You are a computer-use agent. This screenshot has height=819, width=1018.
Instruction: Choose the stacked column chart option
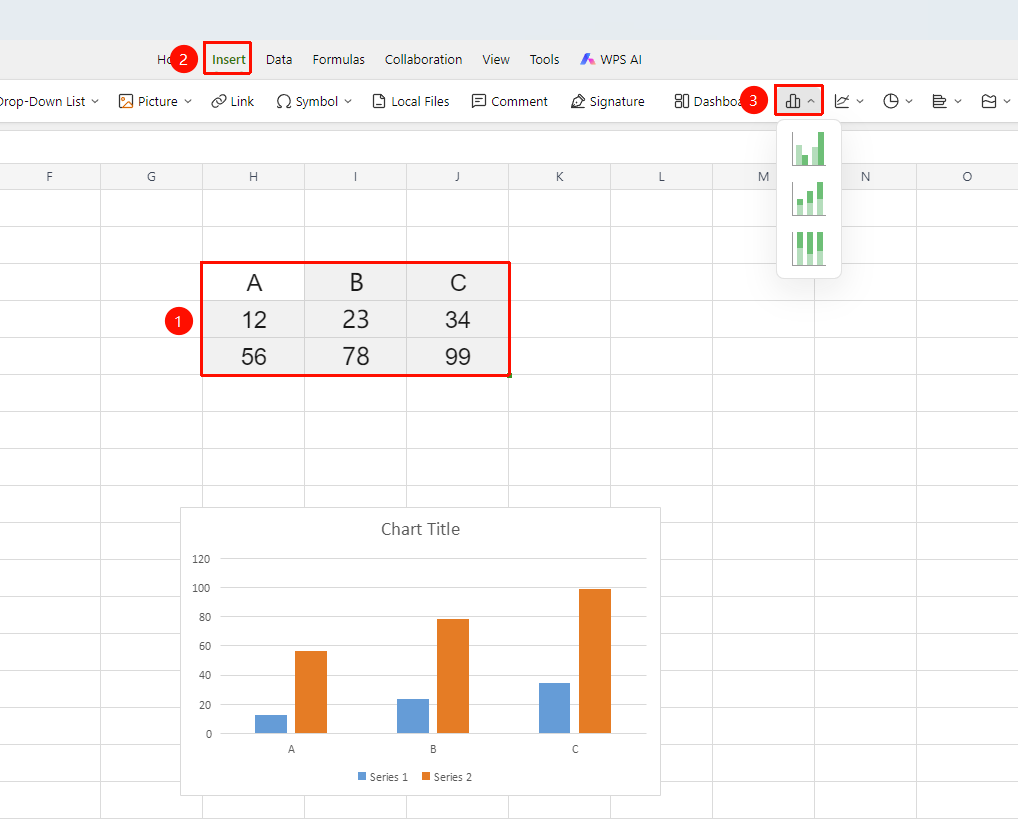point(808,199)
